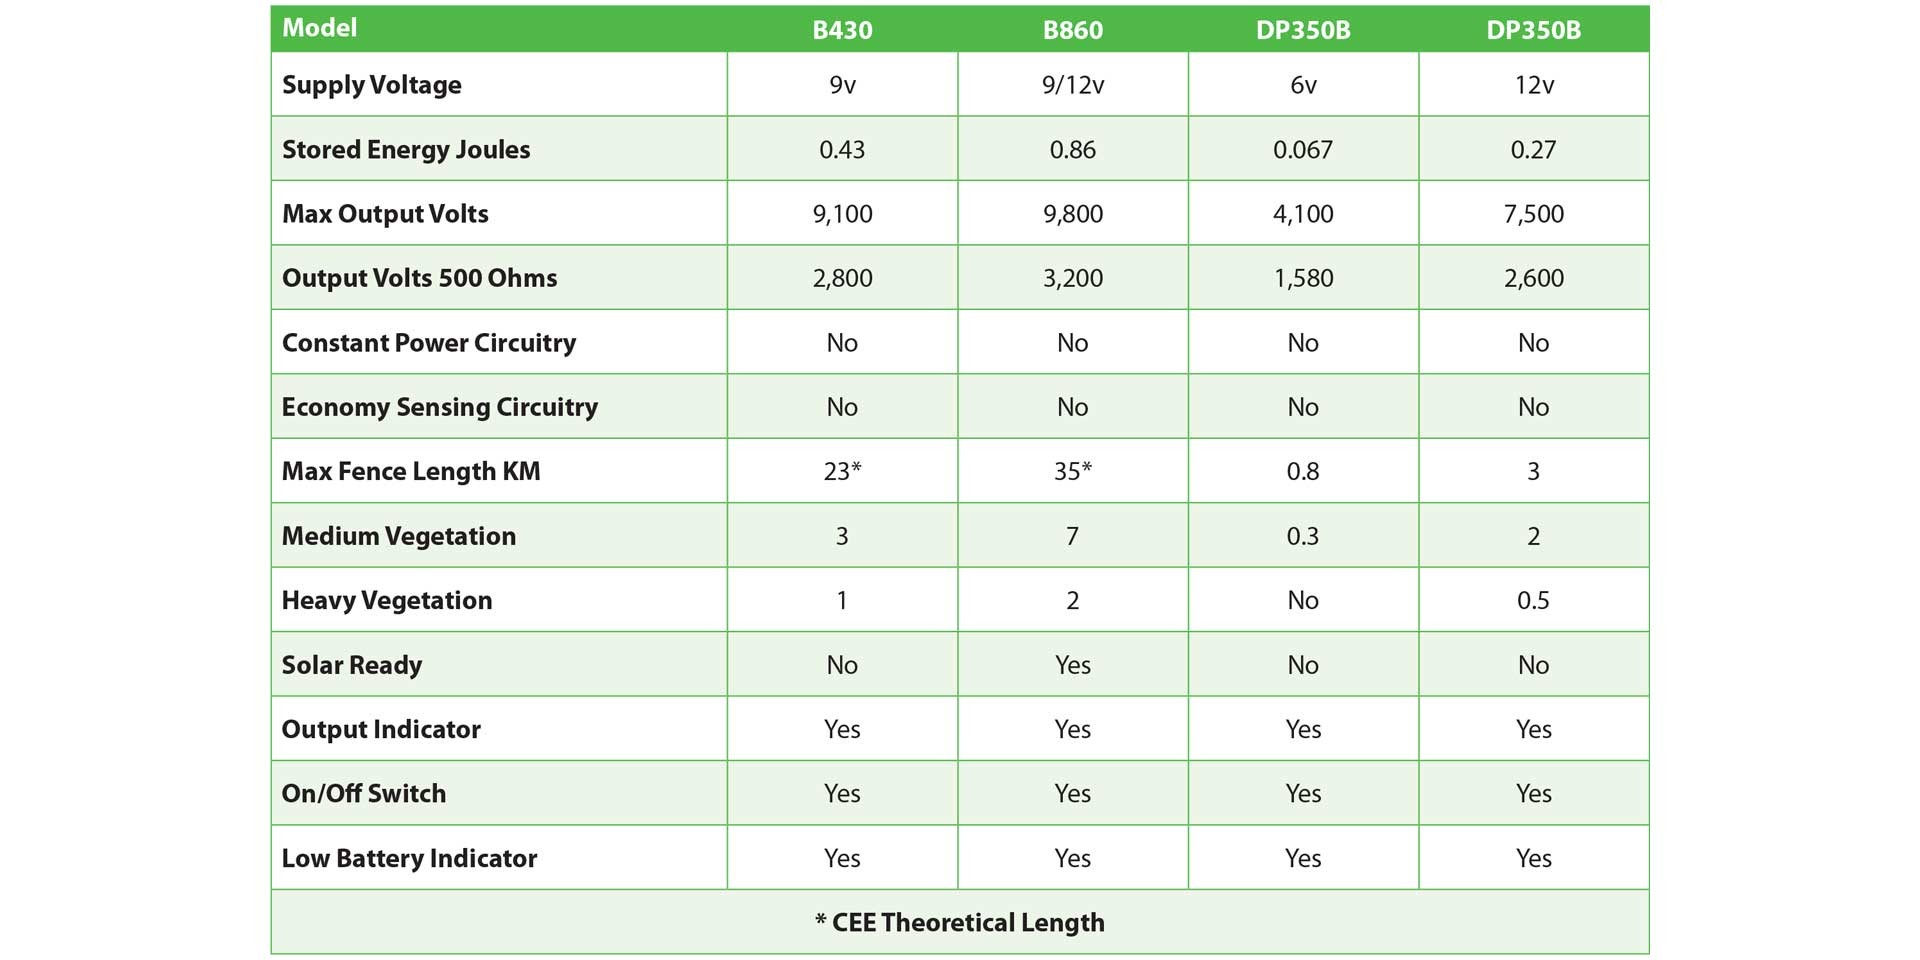Select the 0.067 stored energy value
This screenshot has width=1920, height=960.
(1303, 150)
